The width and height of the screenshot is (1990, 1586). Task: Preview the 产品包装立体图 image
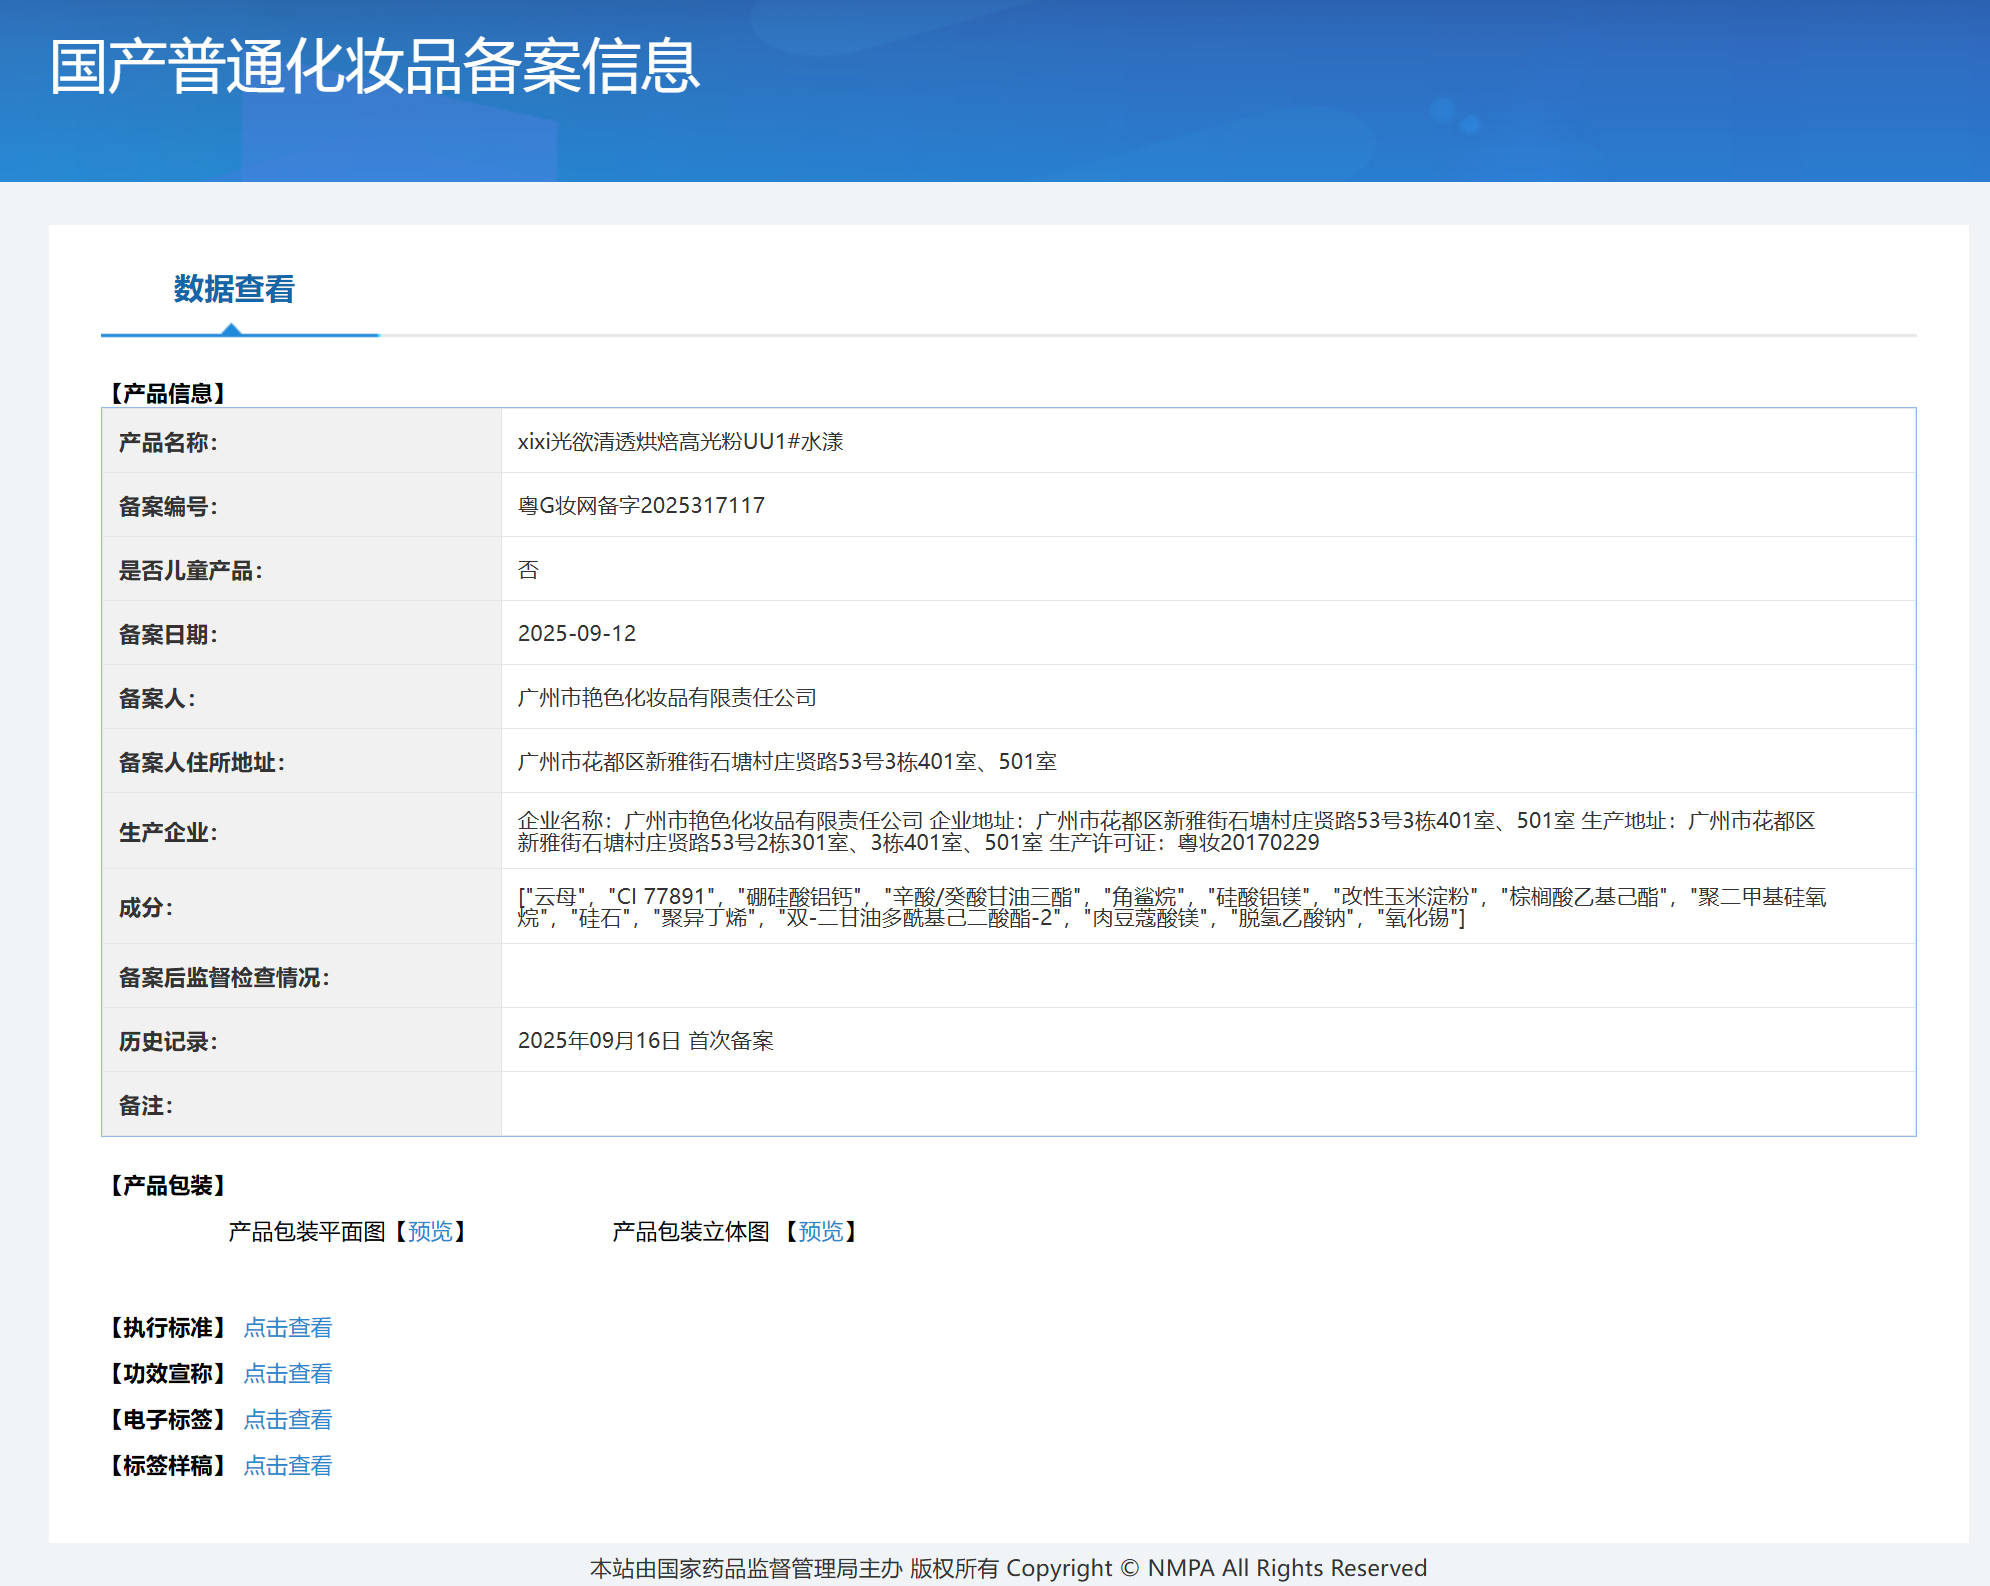[821, 1231]
